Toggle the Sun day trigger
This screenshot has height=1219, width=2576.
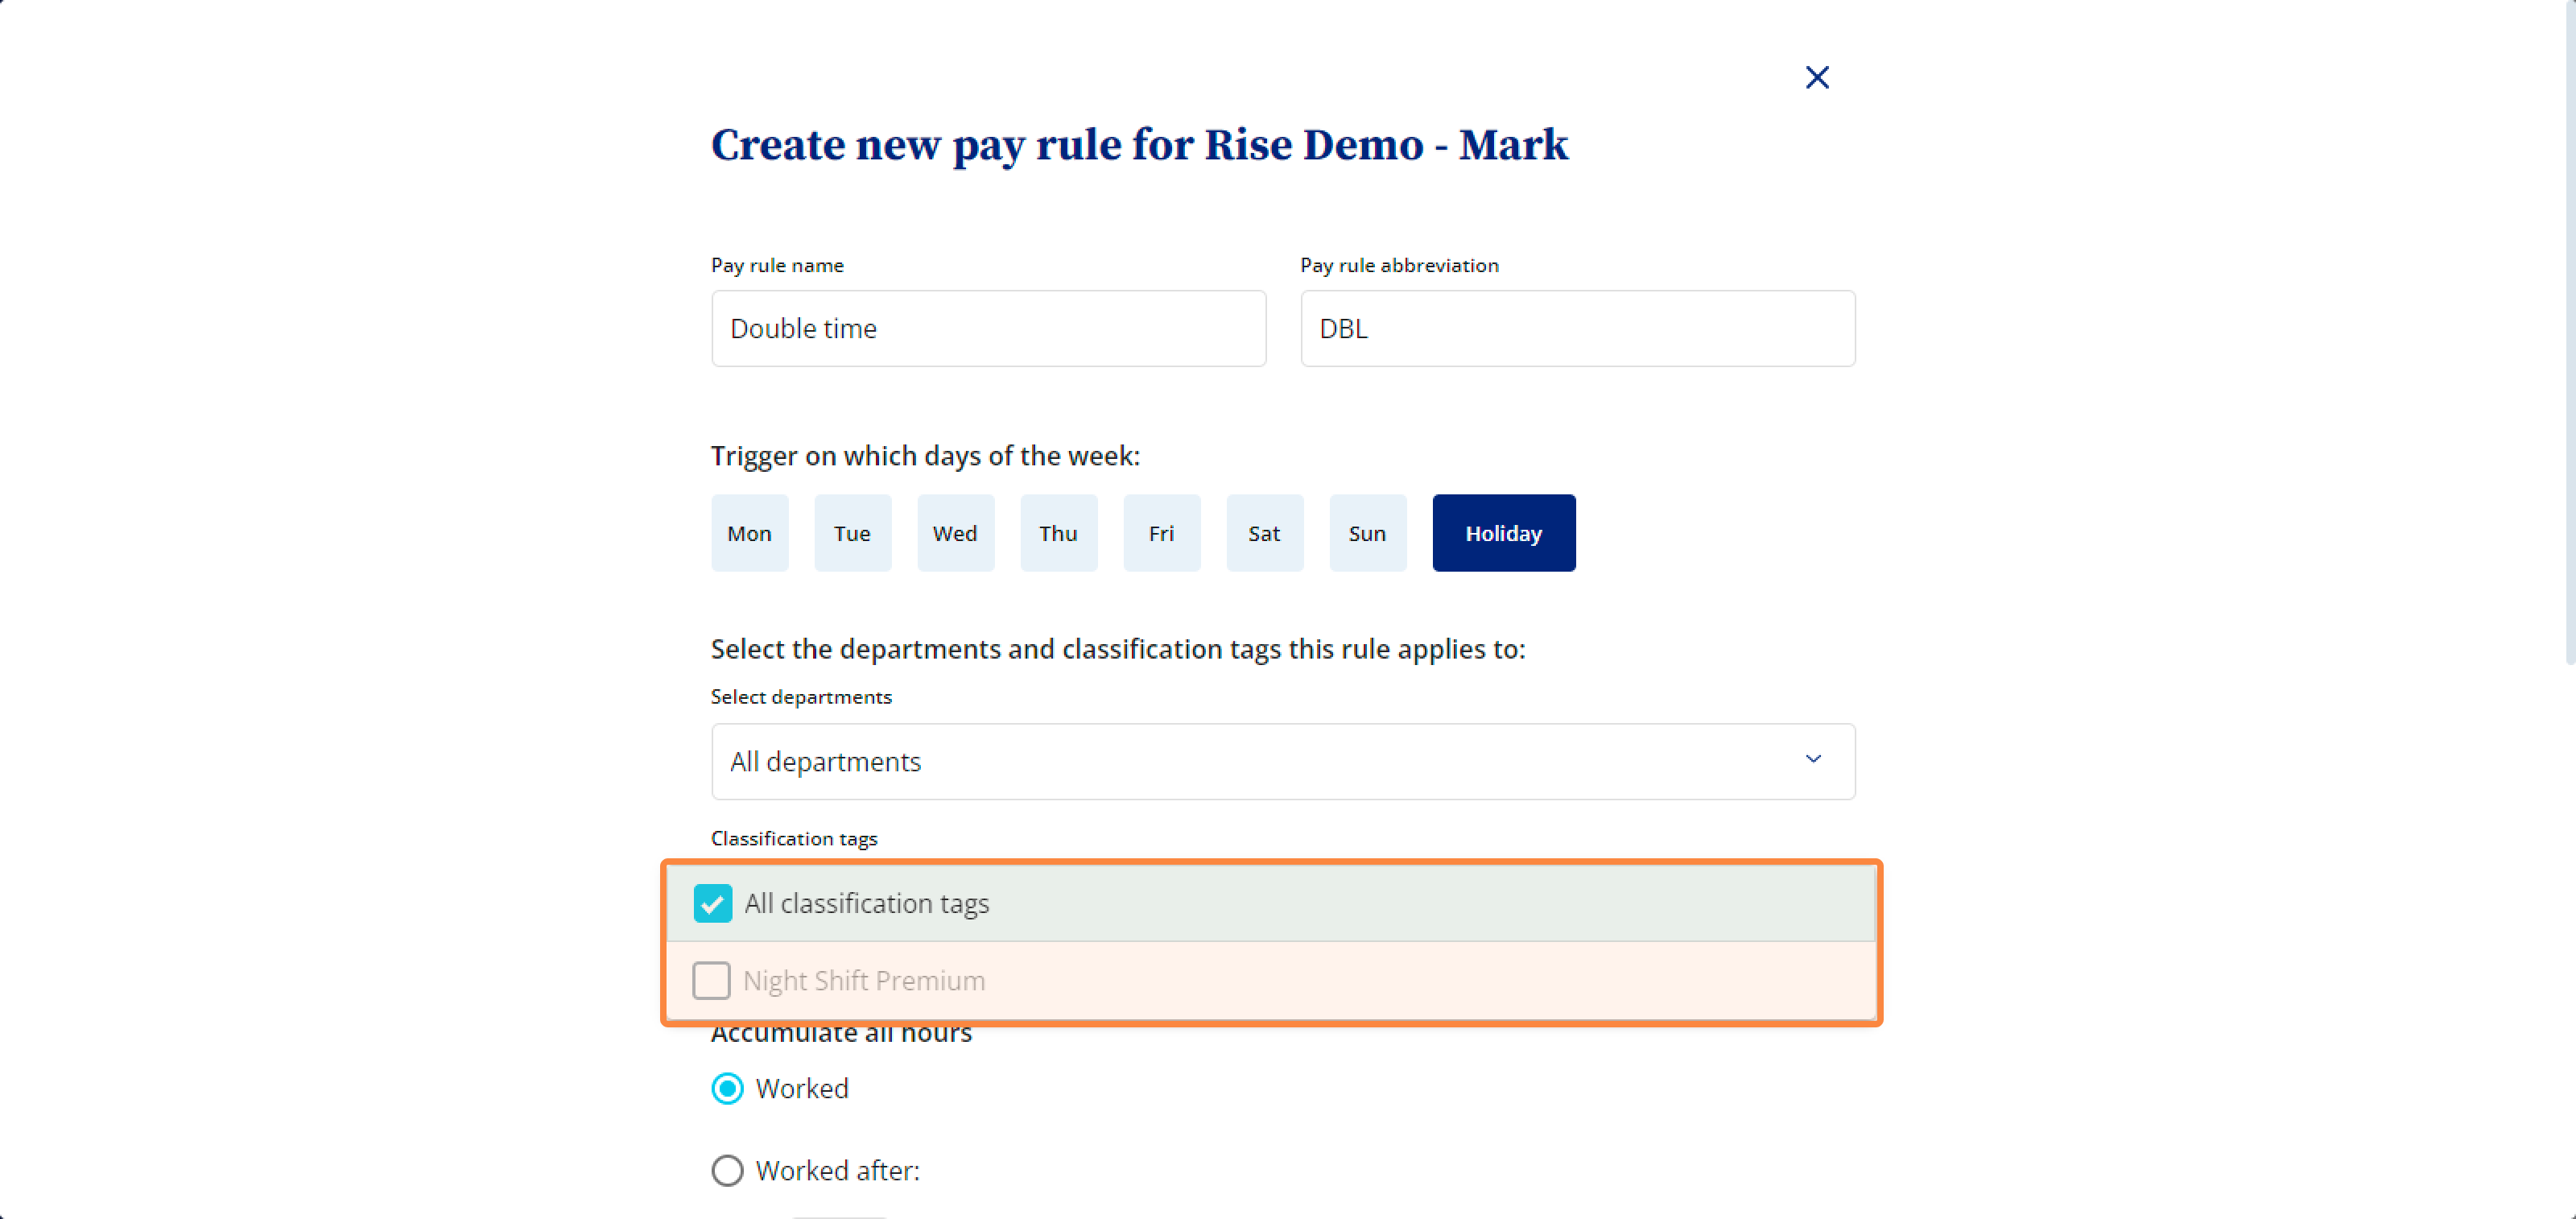coord(1367,533)
